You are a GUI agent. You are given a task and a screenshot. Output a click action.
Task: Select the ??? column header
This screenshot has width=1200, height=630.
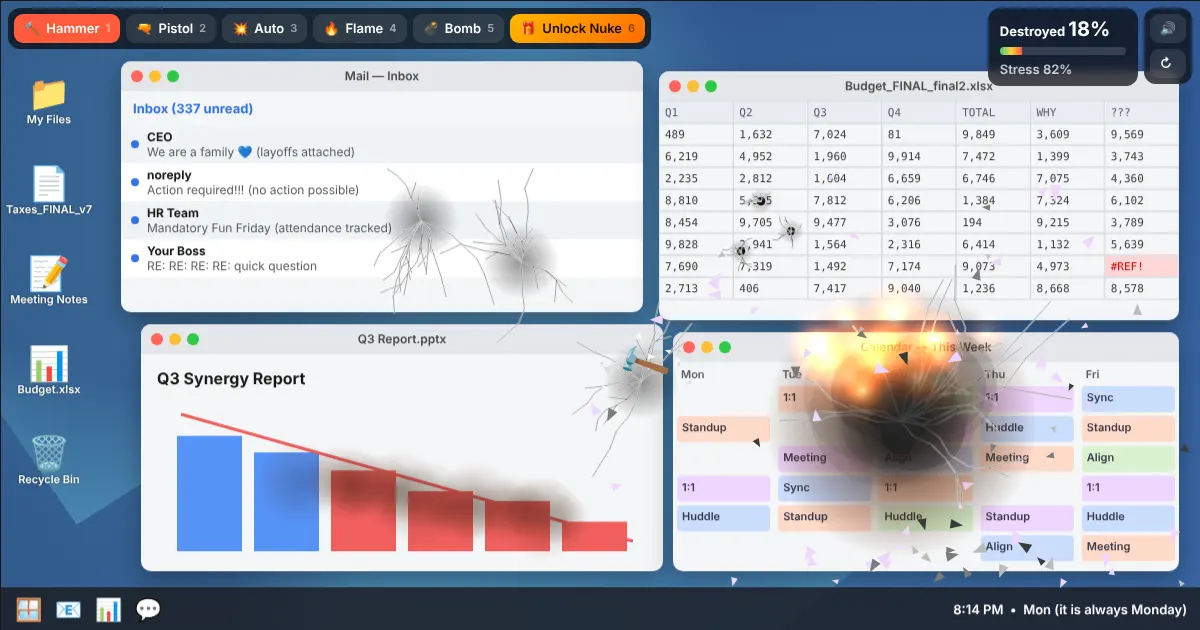[x=1141, y=112]
